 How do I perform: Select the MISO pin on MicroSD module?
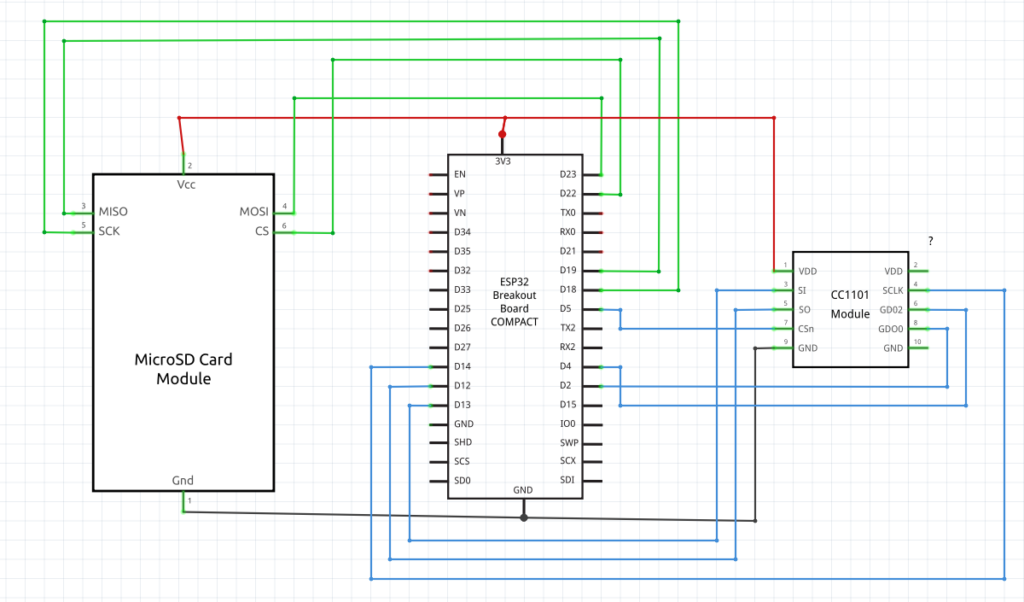tap(113, 212)
